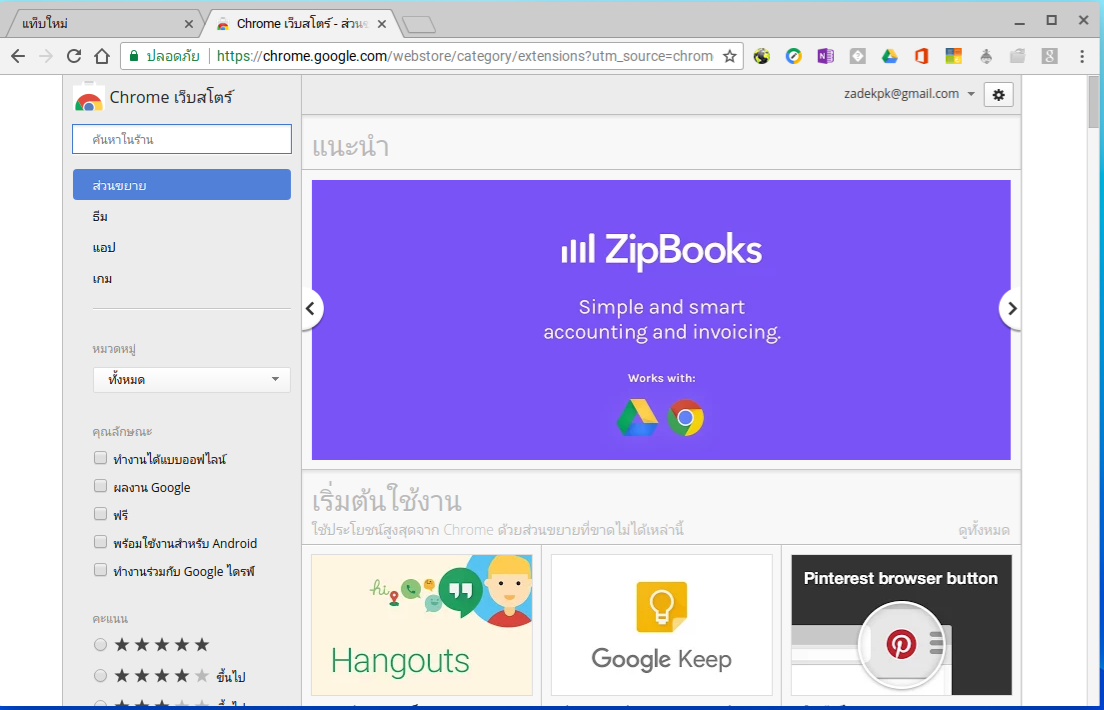
Task: Click the green secure padlock icon
Action: point(134,56)
